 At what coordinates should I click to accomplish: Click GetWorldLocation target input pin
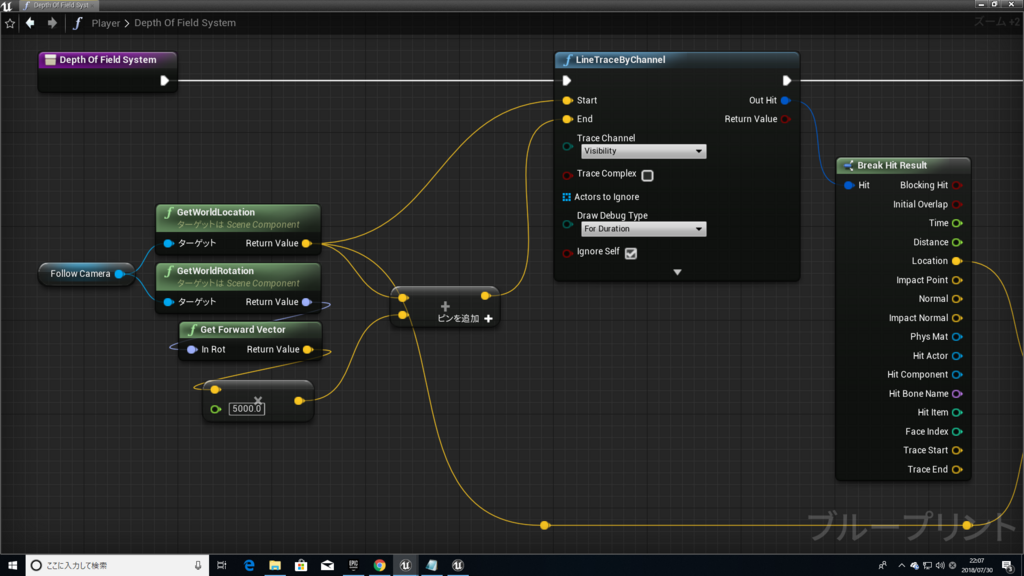tap(168, 244)
